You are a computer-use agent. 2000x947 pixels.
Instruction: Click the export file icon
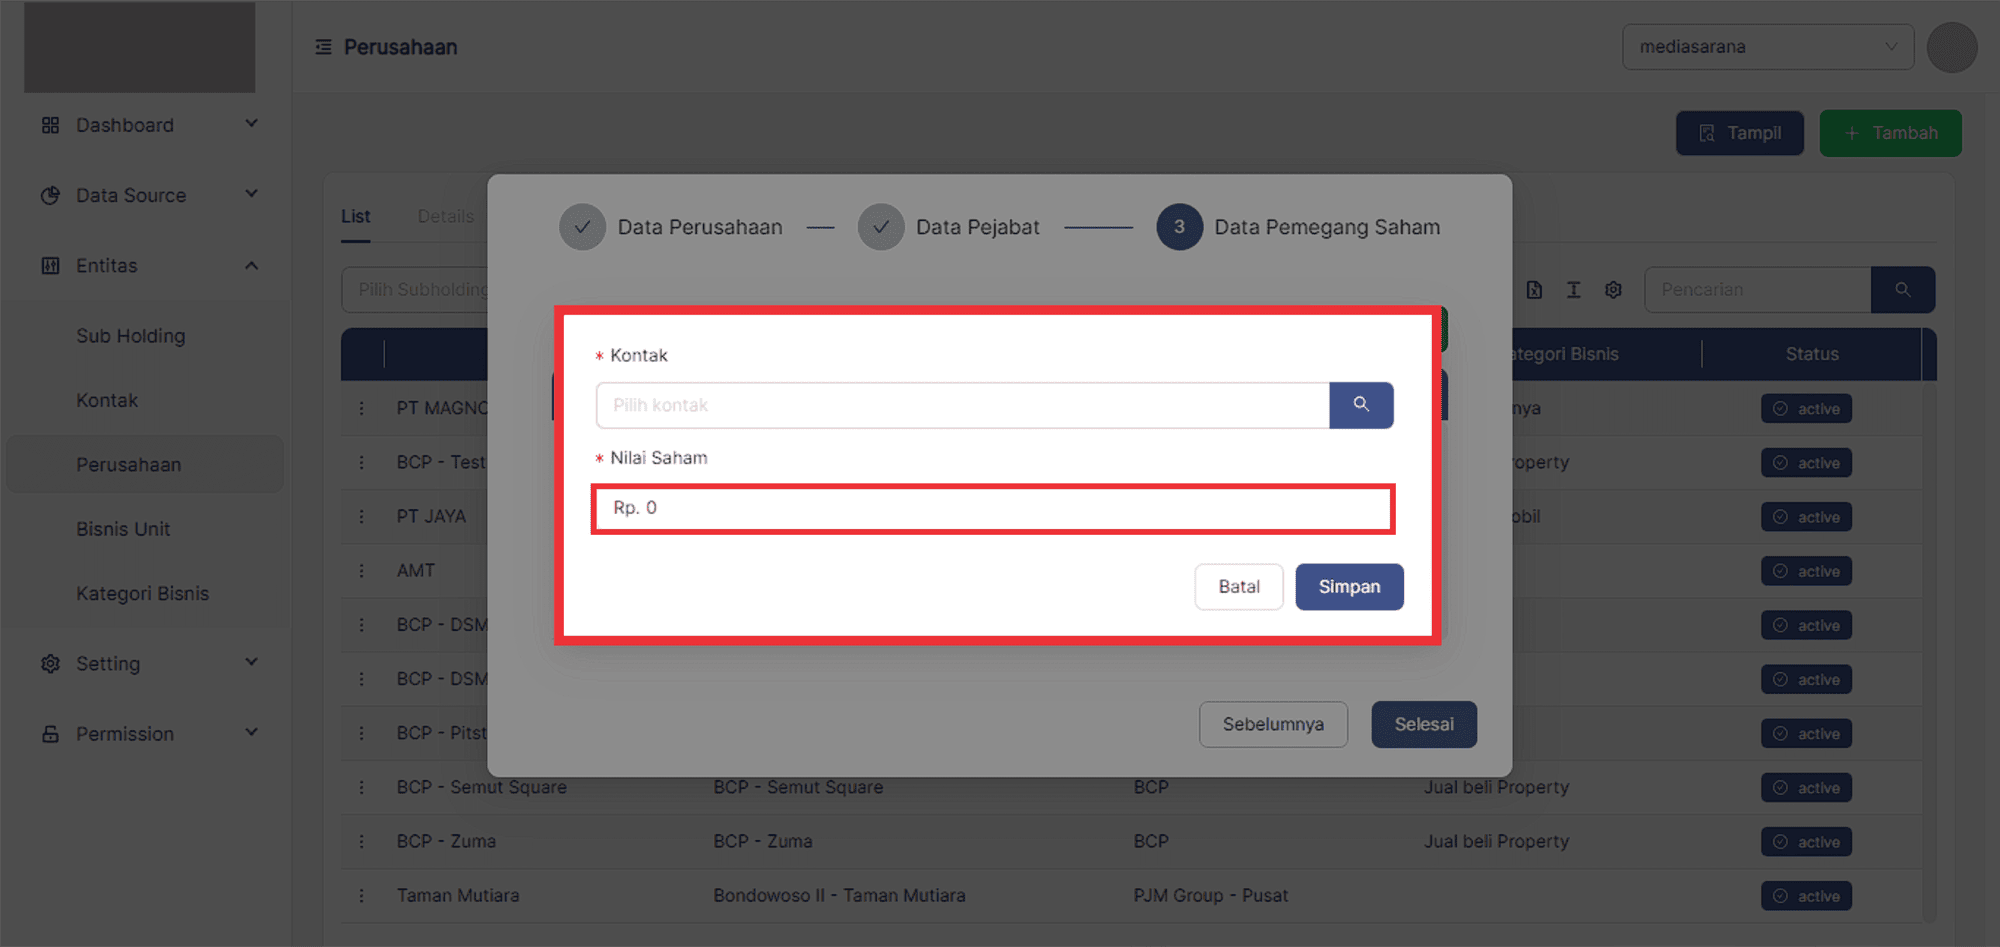click(x=1534, y=290)
